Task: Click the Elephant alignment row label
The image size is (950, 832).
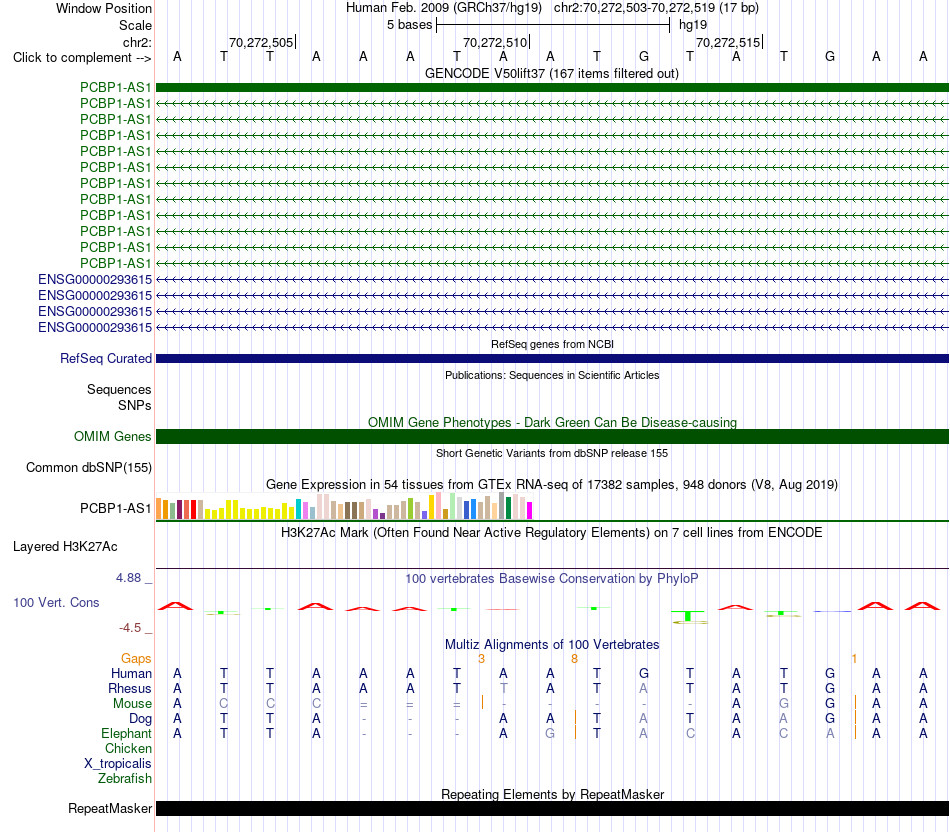Action: pyautogui.click(x=126, y=733)
